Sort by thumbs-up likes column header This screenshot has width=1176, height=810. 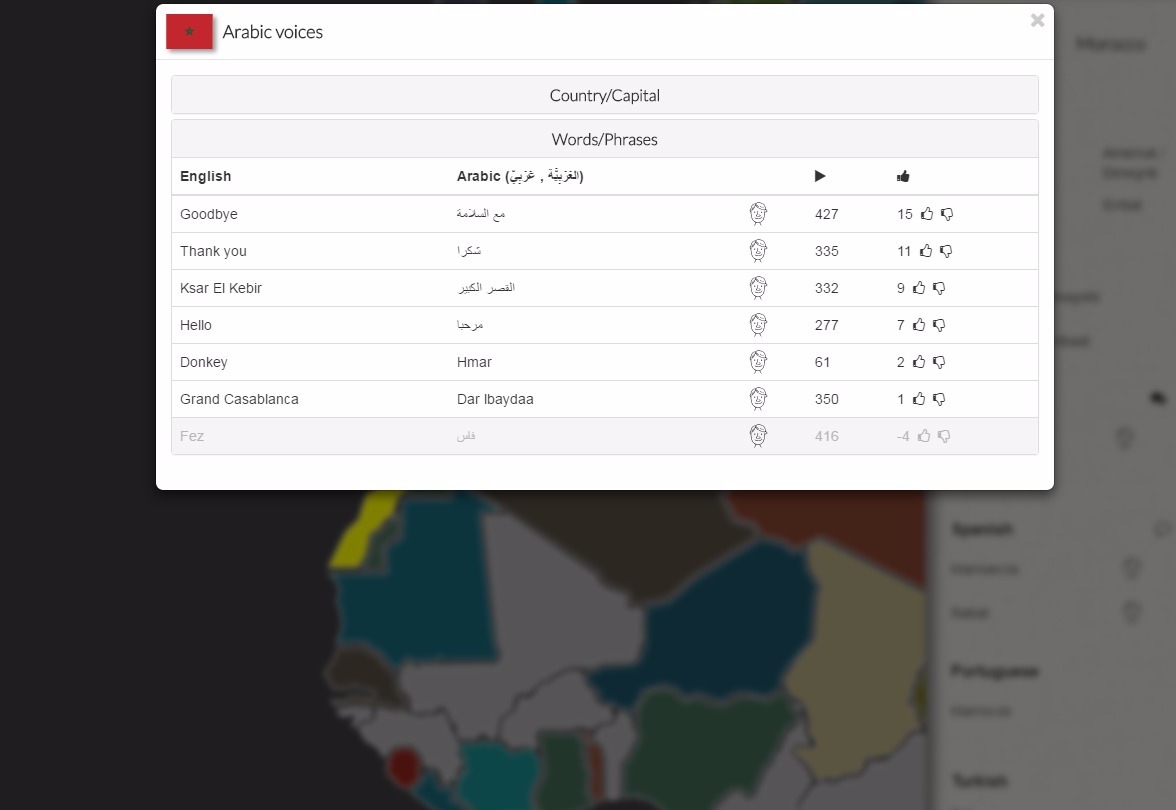point(903,176)
